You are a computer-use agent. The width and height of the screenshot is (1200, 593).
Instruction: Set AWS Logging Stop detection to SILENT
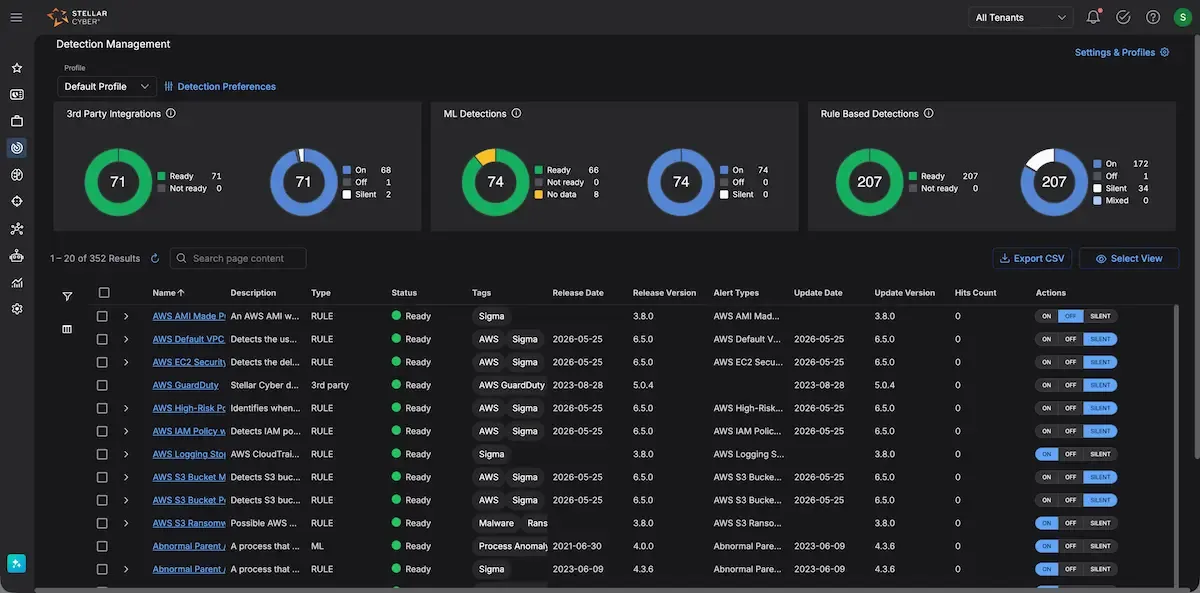pos(1100,454)
